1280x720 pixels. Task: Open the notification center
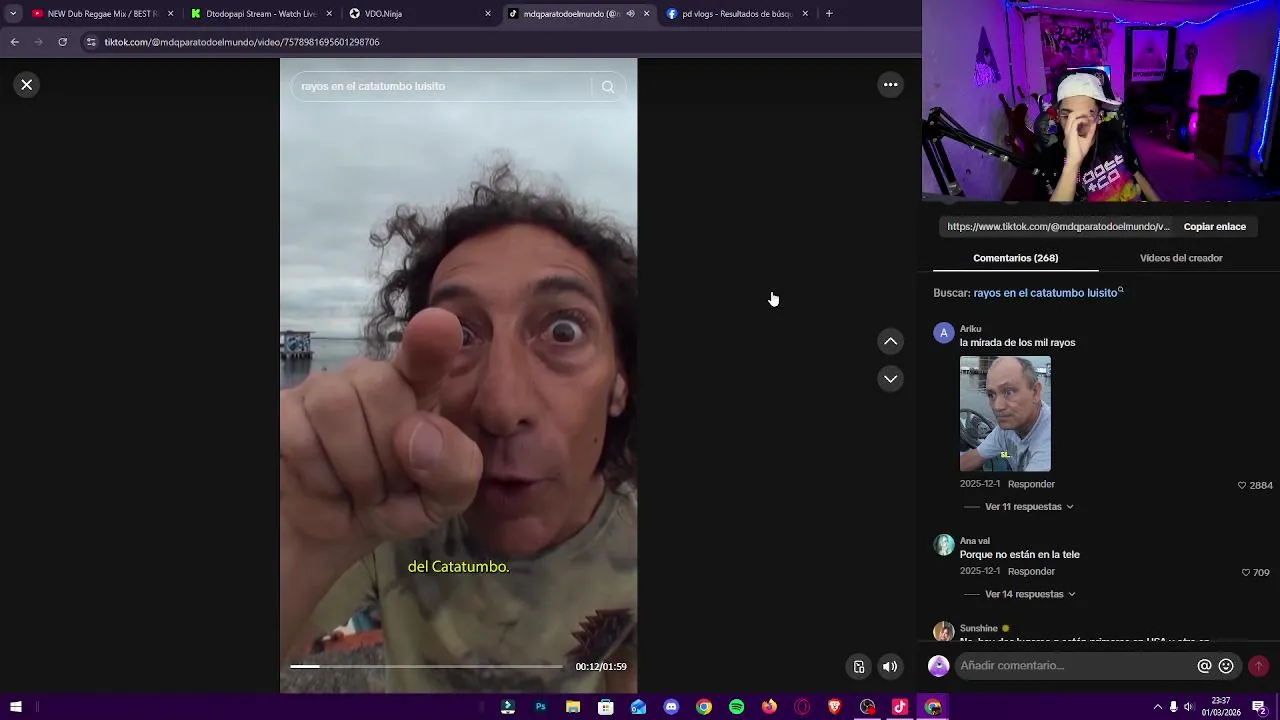(x=1259, y=707)
